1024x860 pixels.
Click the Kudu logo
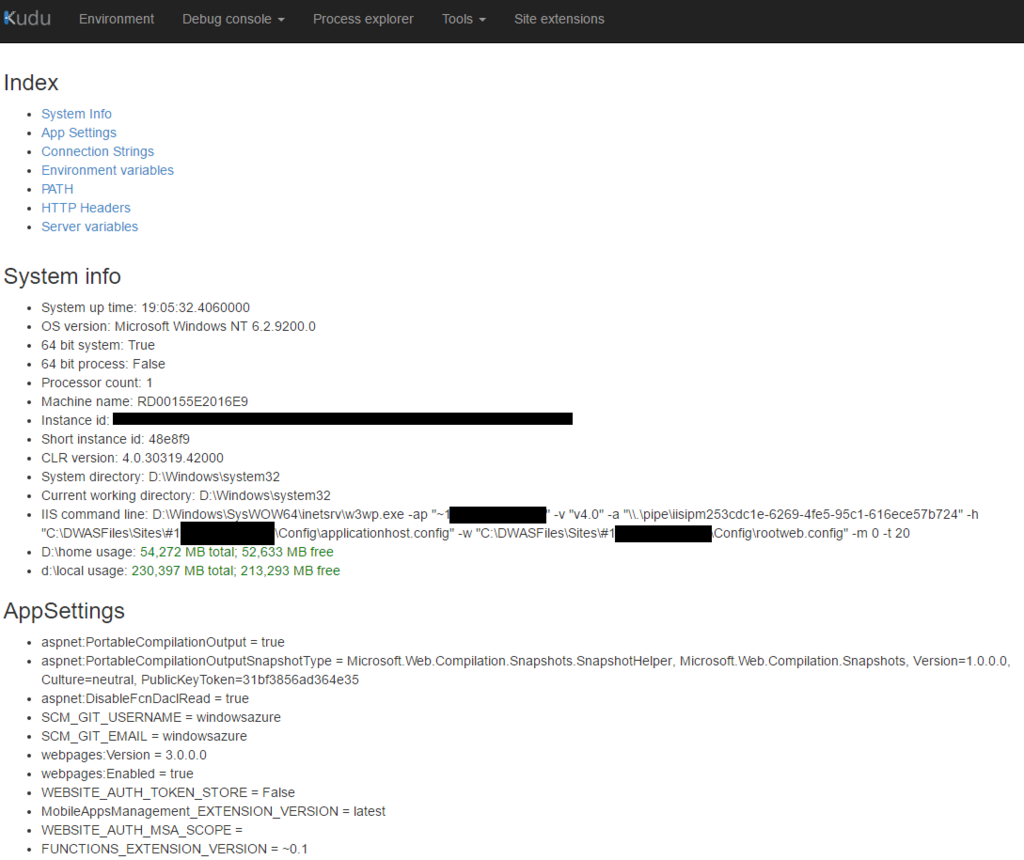click(27, 18)
